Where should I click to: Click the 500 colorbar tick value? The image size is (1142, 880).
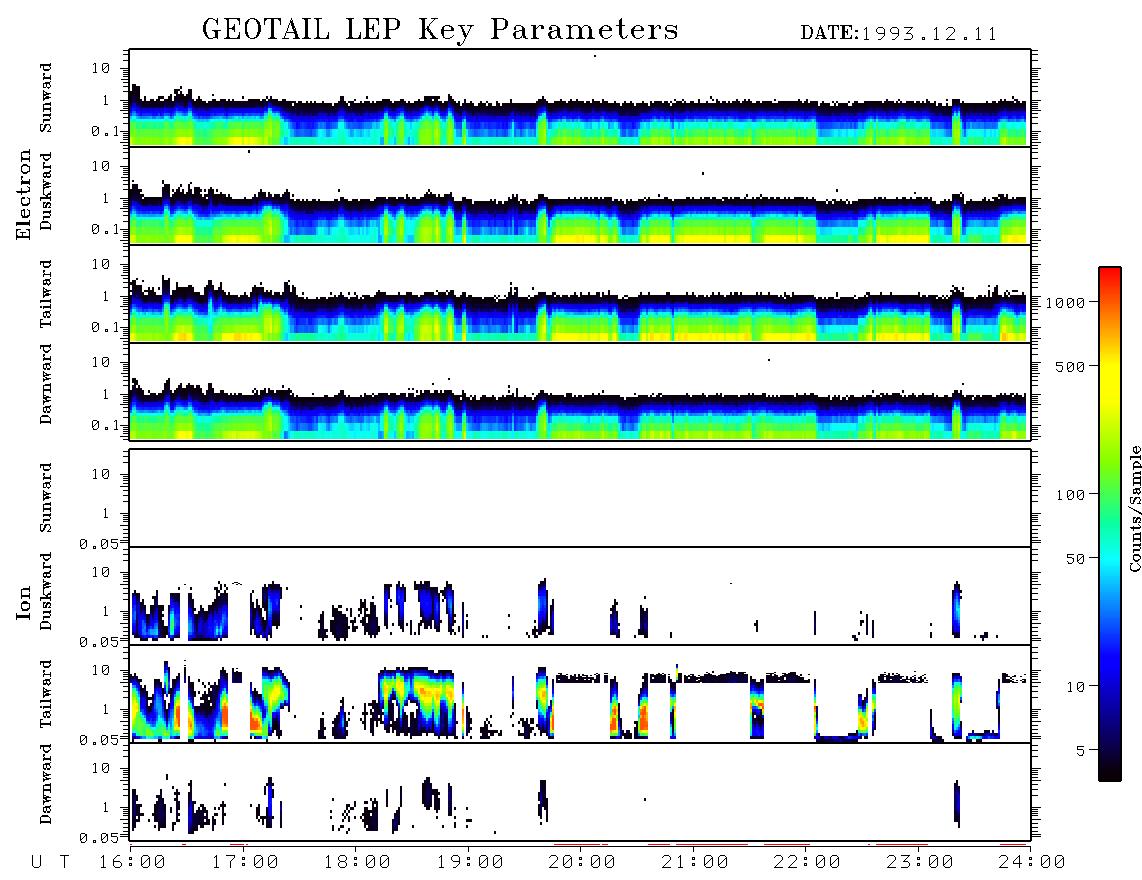[x=1070, y=366]
